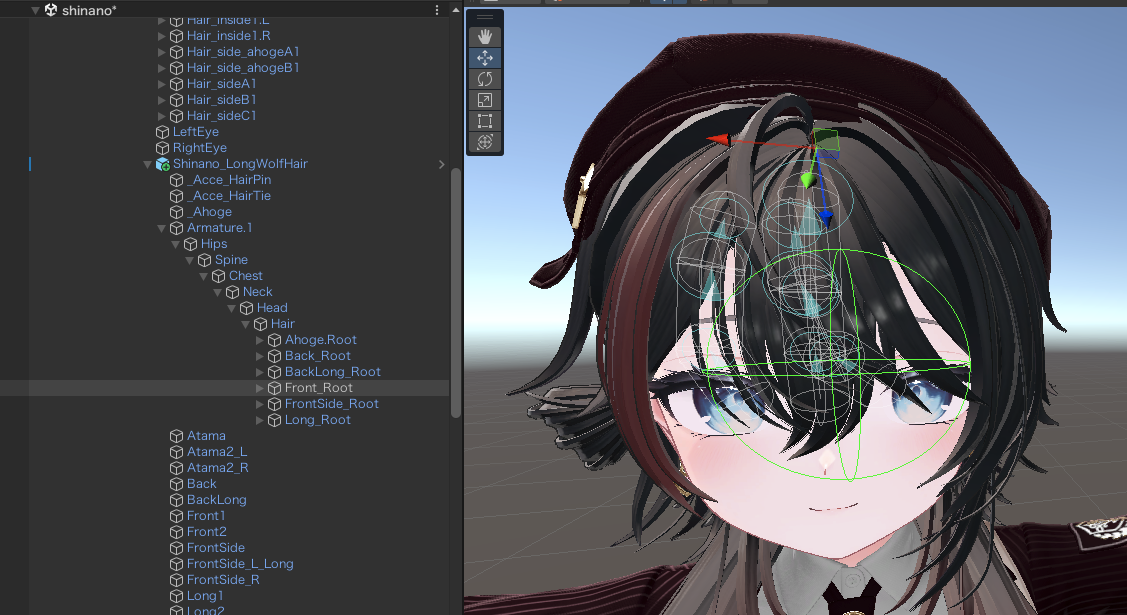Select the FrontSide_L_Long object
1127x615 pixels.
pyautogui.click(x=240, y=564)
